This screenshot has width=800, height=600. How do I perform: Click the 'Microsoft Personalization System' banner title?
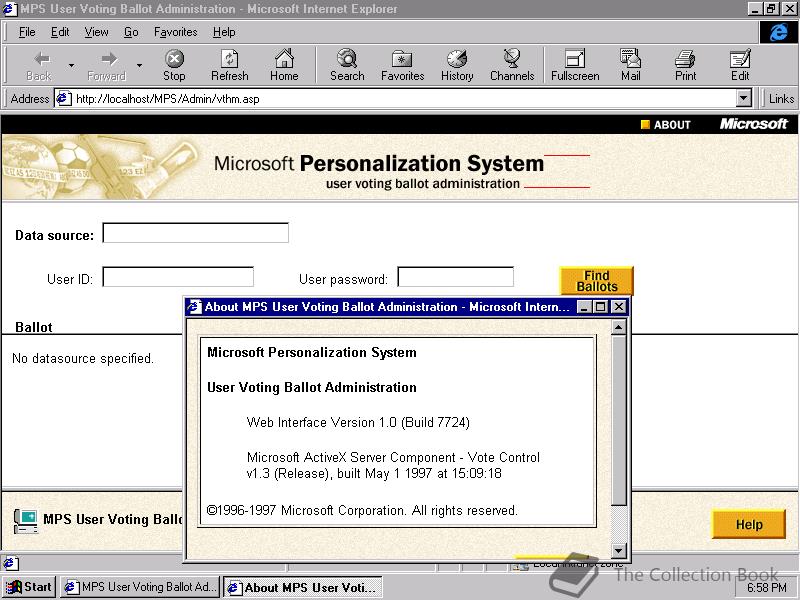[379, 163]
